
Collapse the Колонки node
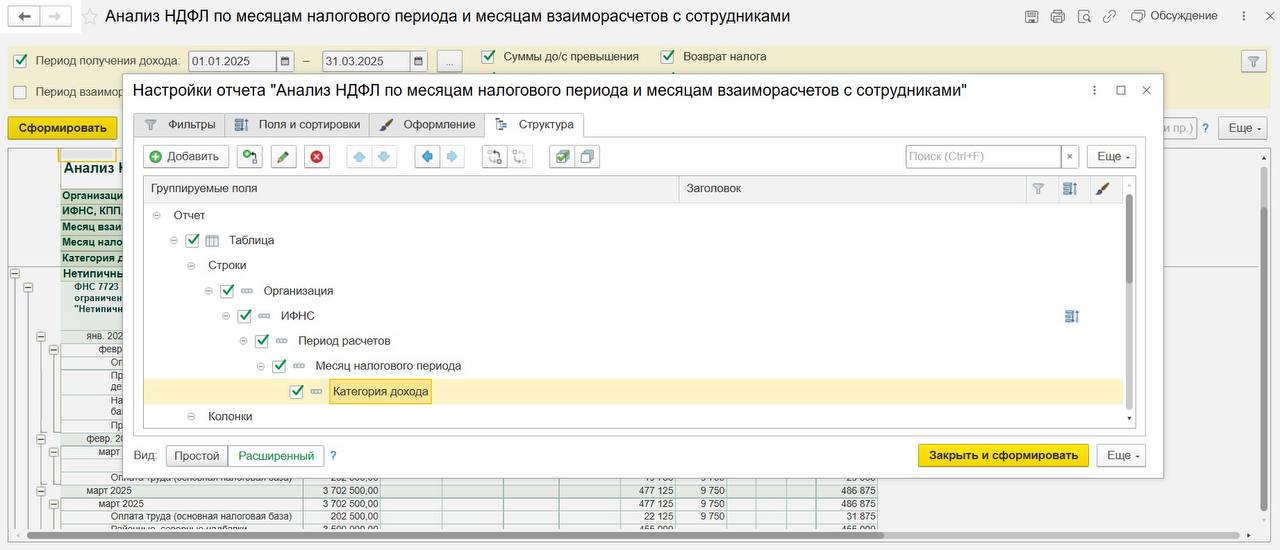(x=191, y=416)
